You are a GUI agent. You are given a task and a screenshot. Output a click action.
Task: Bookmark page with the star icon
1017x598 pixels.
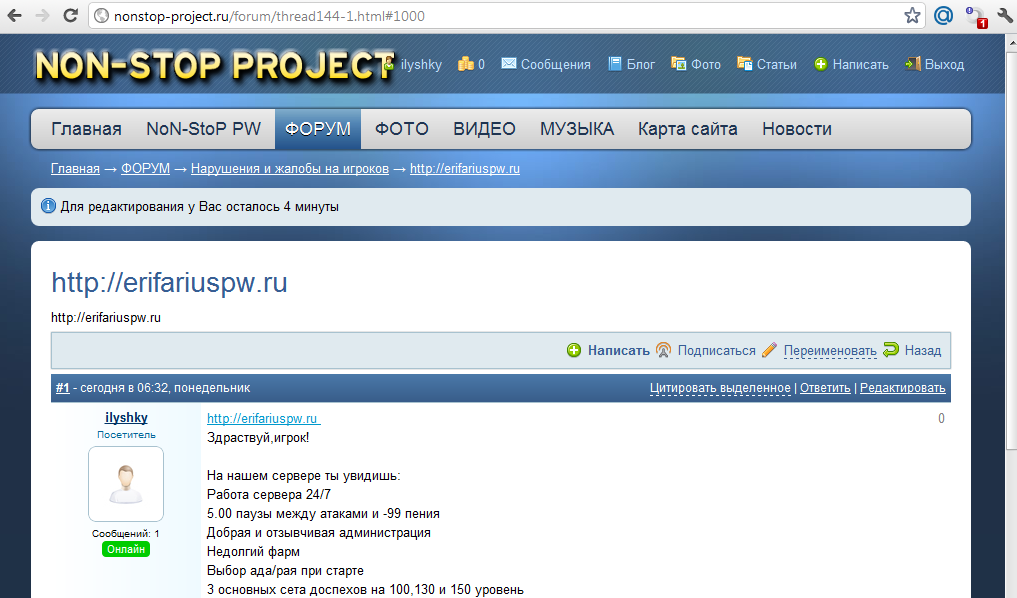coord(912,16)
